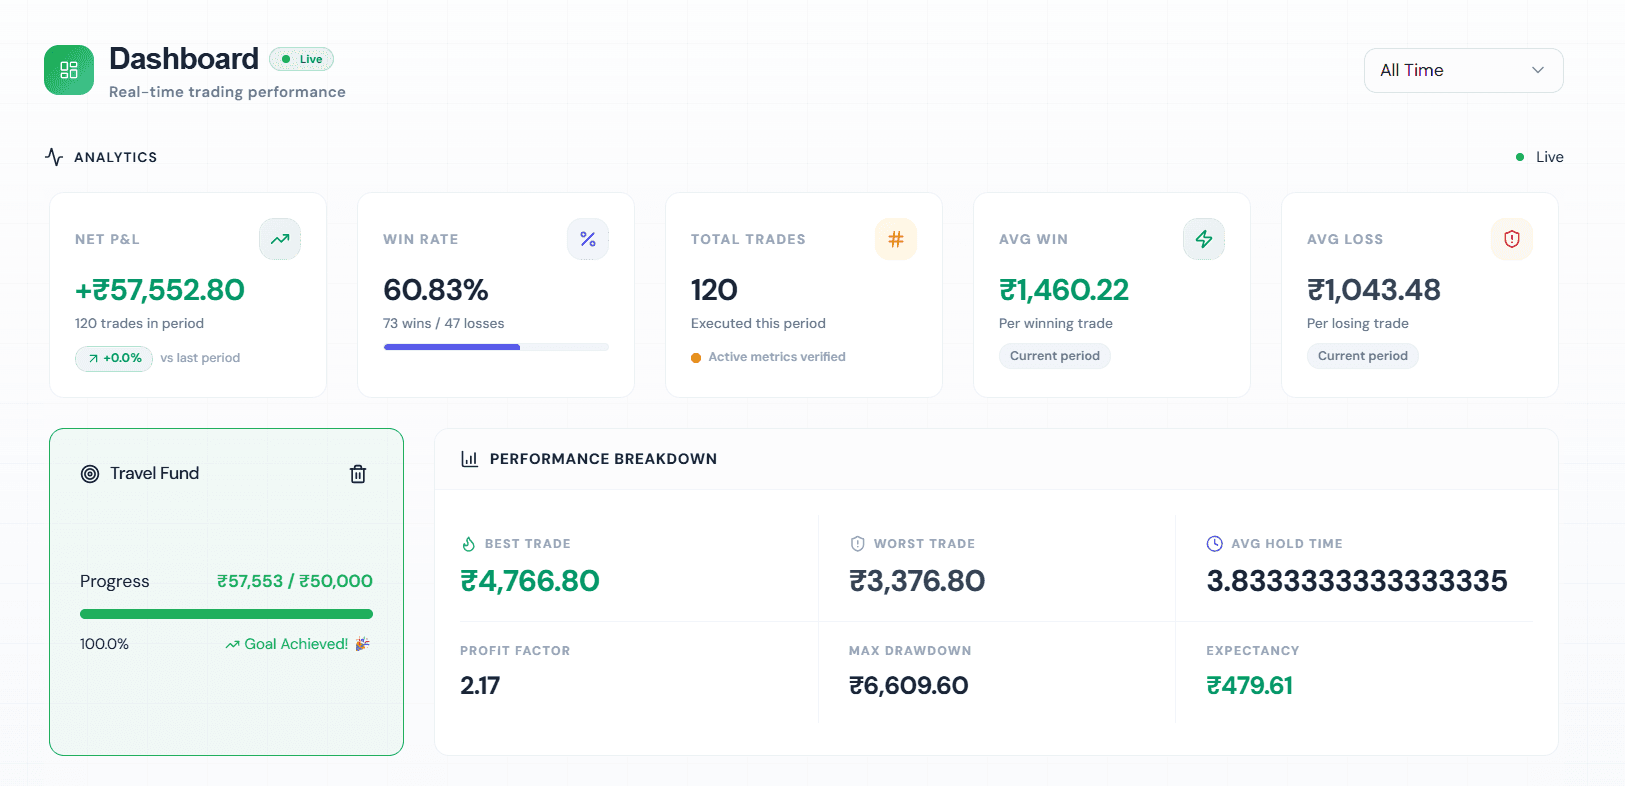Click the 120 total trades value
This screenshot has width=1625, height=786.
click(714, 290)
